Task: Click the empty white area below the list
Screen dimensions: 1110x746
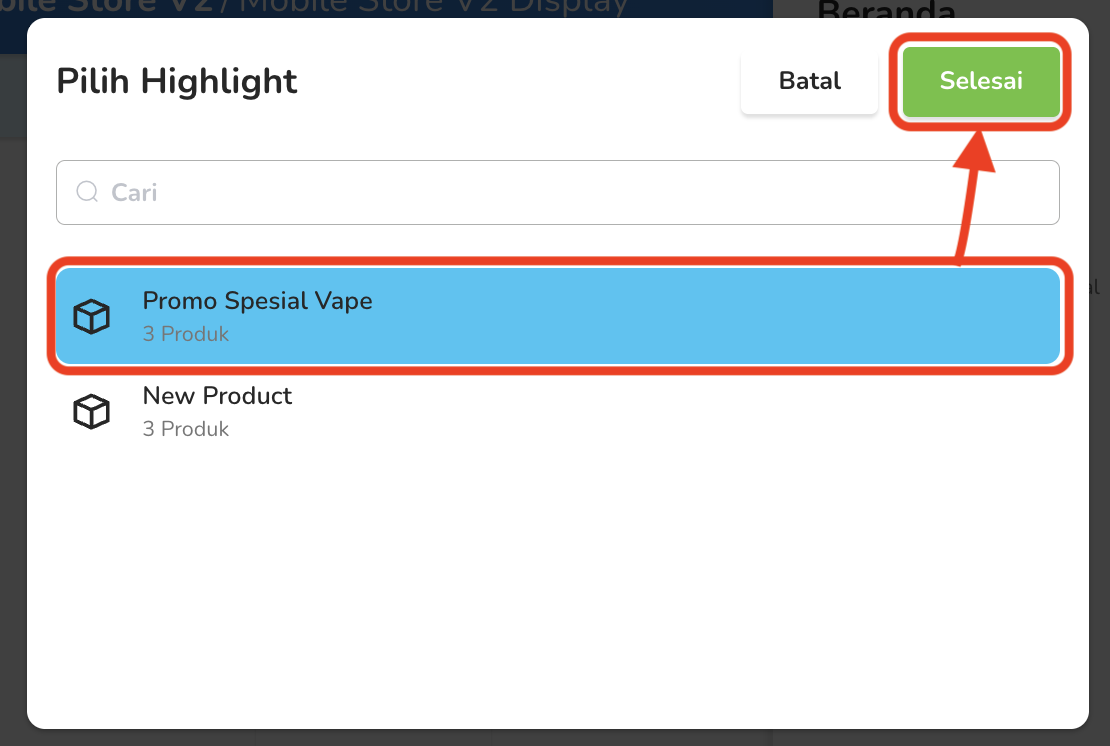Action: [x=558, y=587]
